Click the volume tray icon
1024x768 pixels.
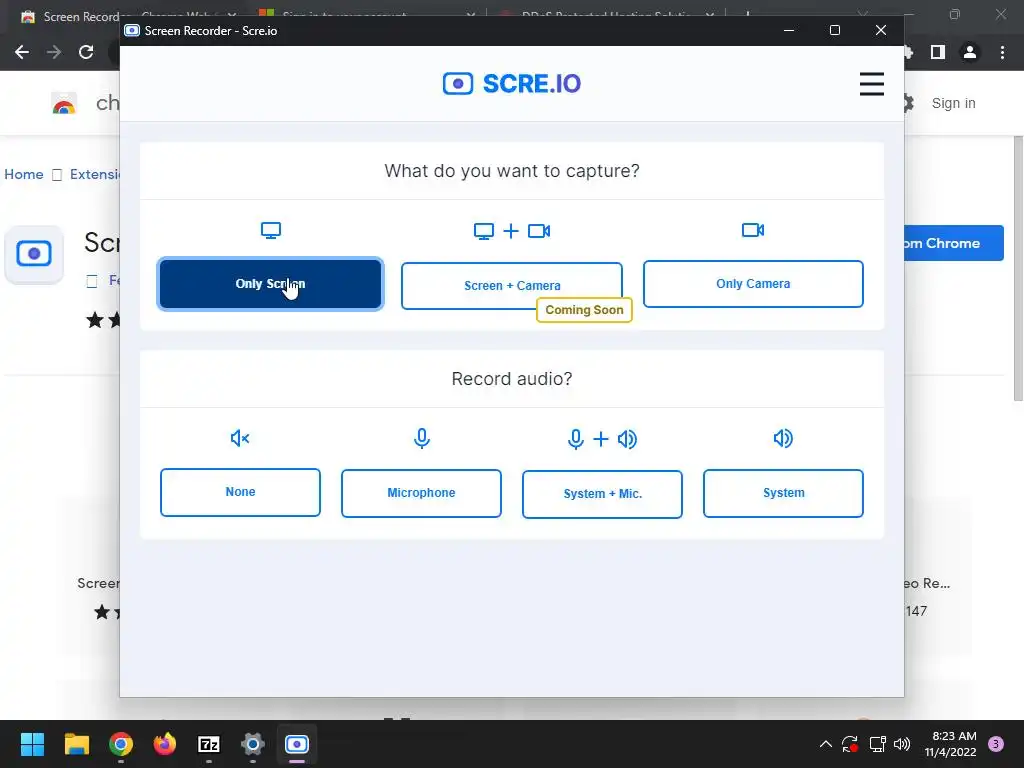pos(902,744)
